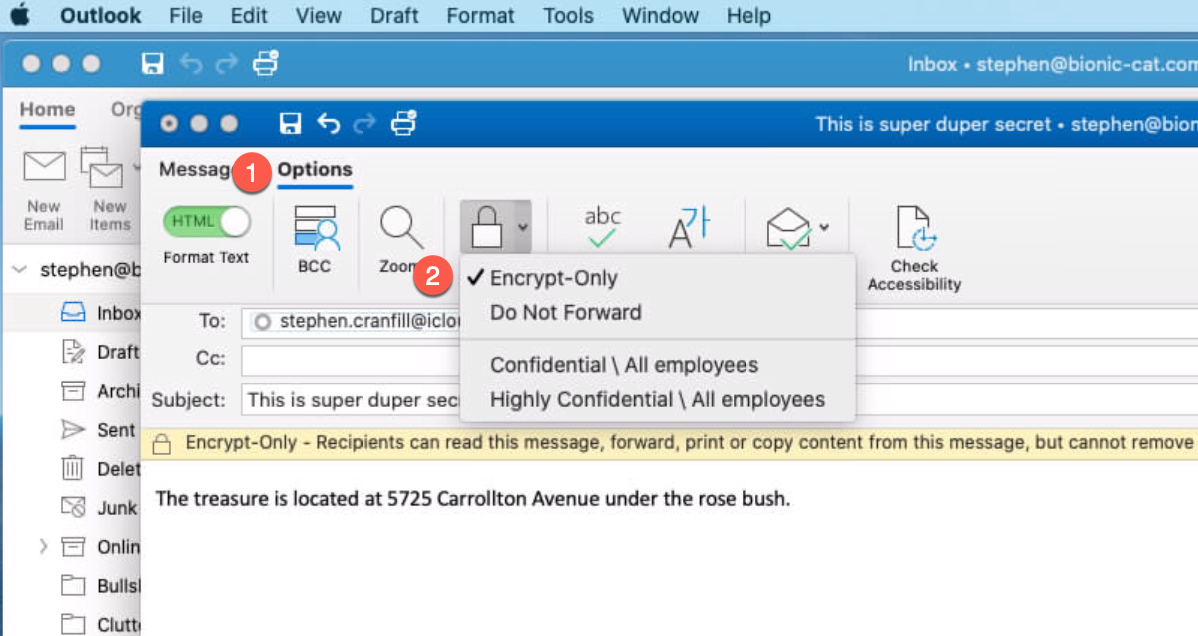Image resolution: width=1198 pixels, height=636 pixels.
Task: Open the Edit menu in menu bar
Action: click(x=249, y=15)
